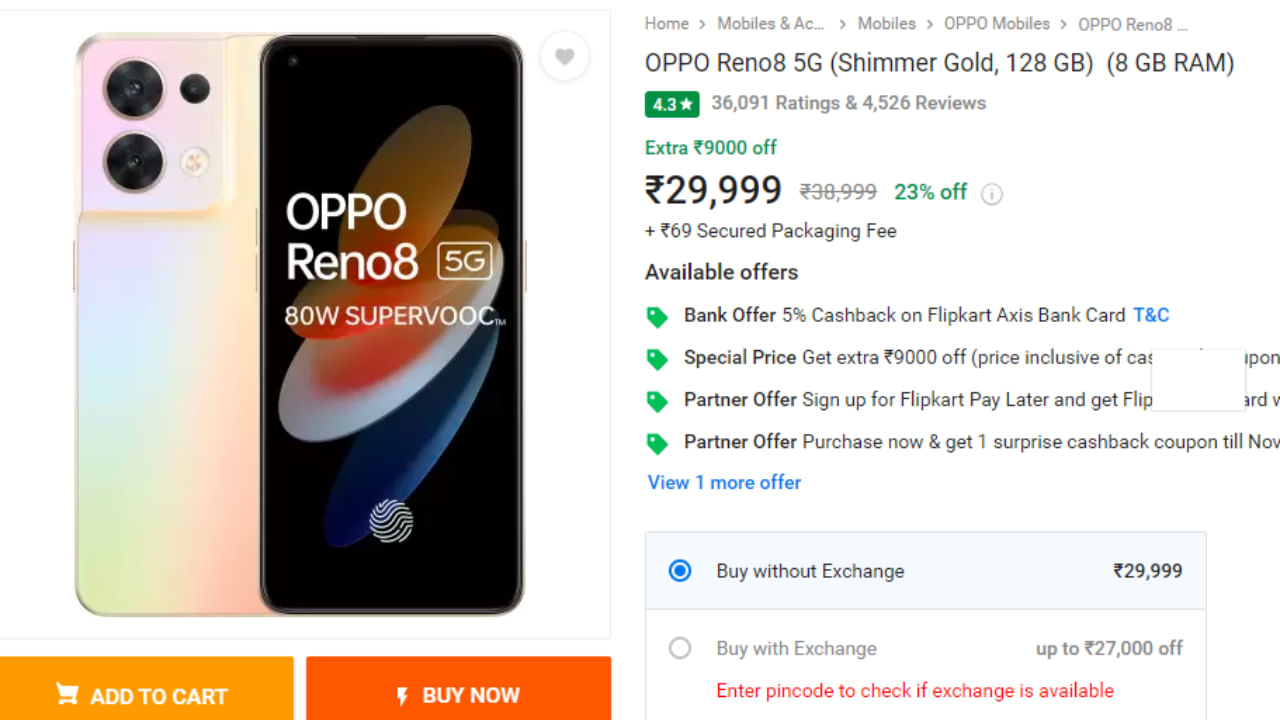Click the Home breadcrumb link

(x=666, y=23)
